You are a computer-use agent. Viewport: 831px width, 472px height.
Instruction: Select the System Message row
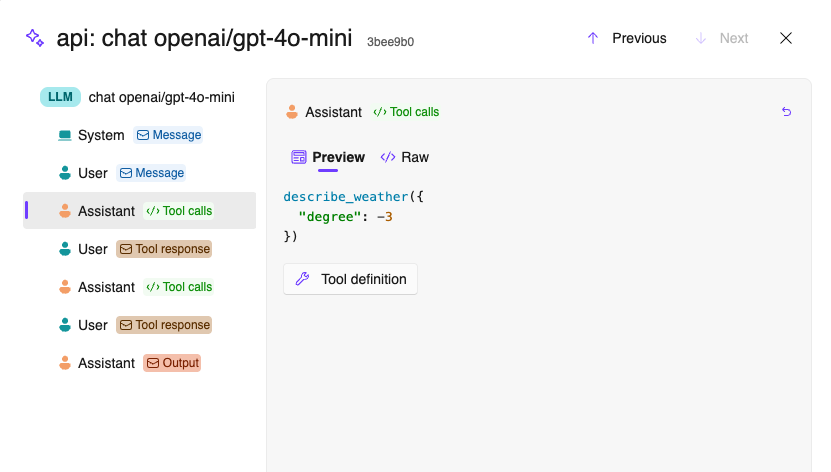click(139, 135)
